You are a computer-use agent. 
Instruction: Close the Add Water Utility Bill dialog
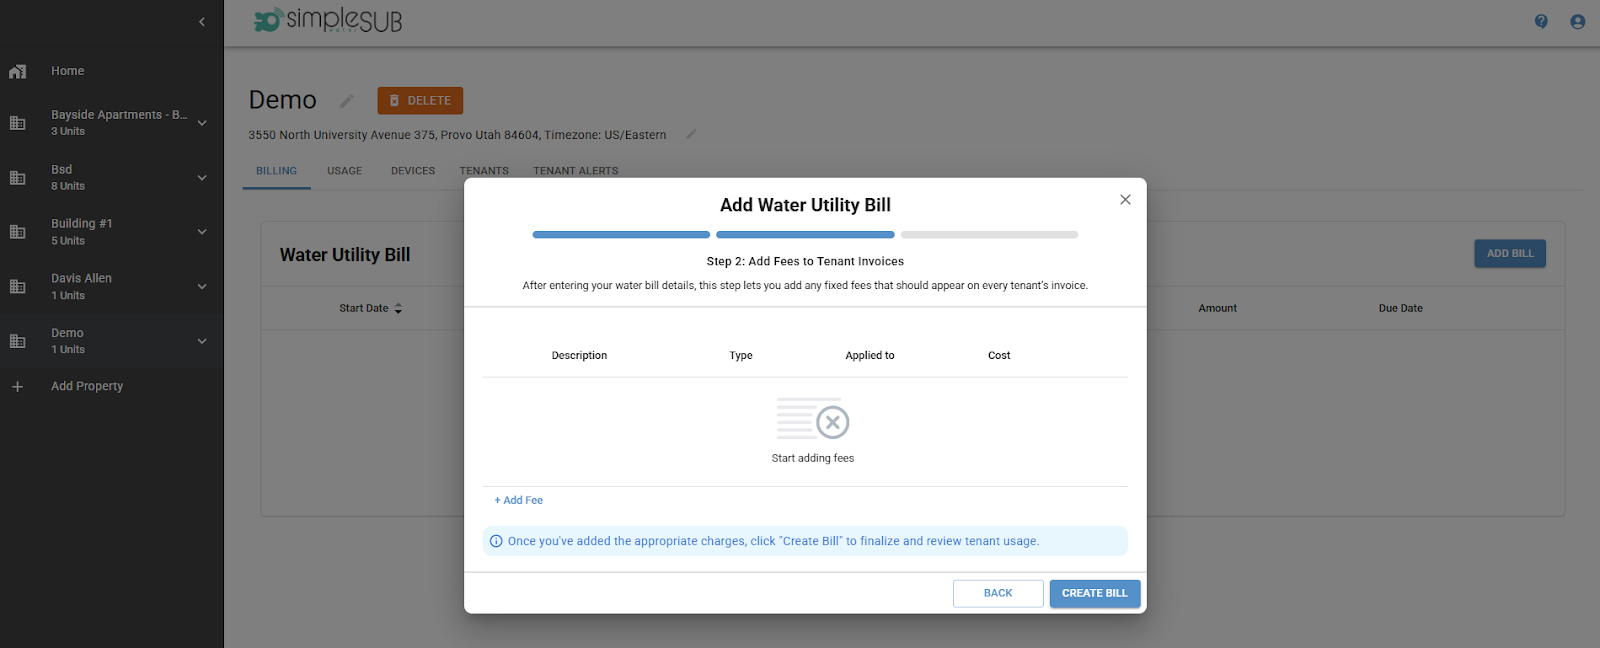click(1125, 200)
